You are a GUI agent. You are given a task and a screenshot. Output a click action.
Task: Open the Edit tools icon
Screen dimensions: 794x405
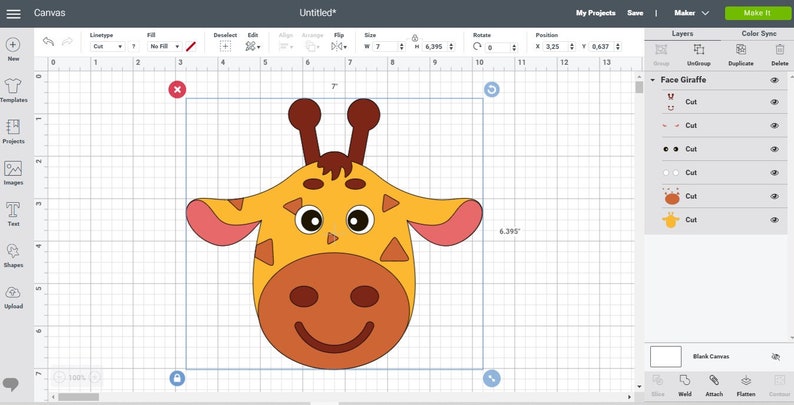253,46
